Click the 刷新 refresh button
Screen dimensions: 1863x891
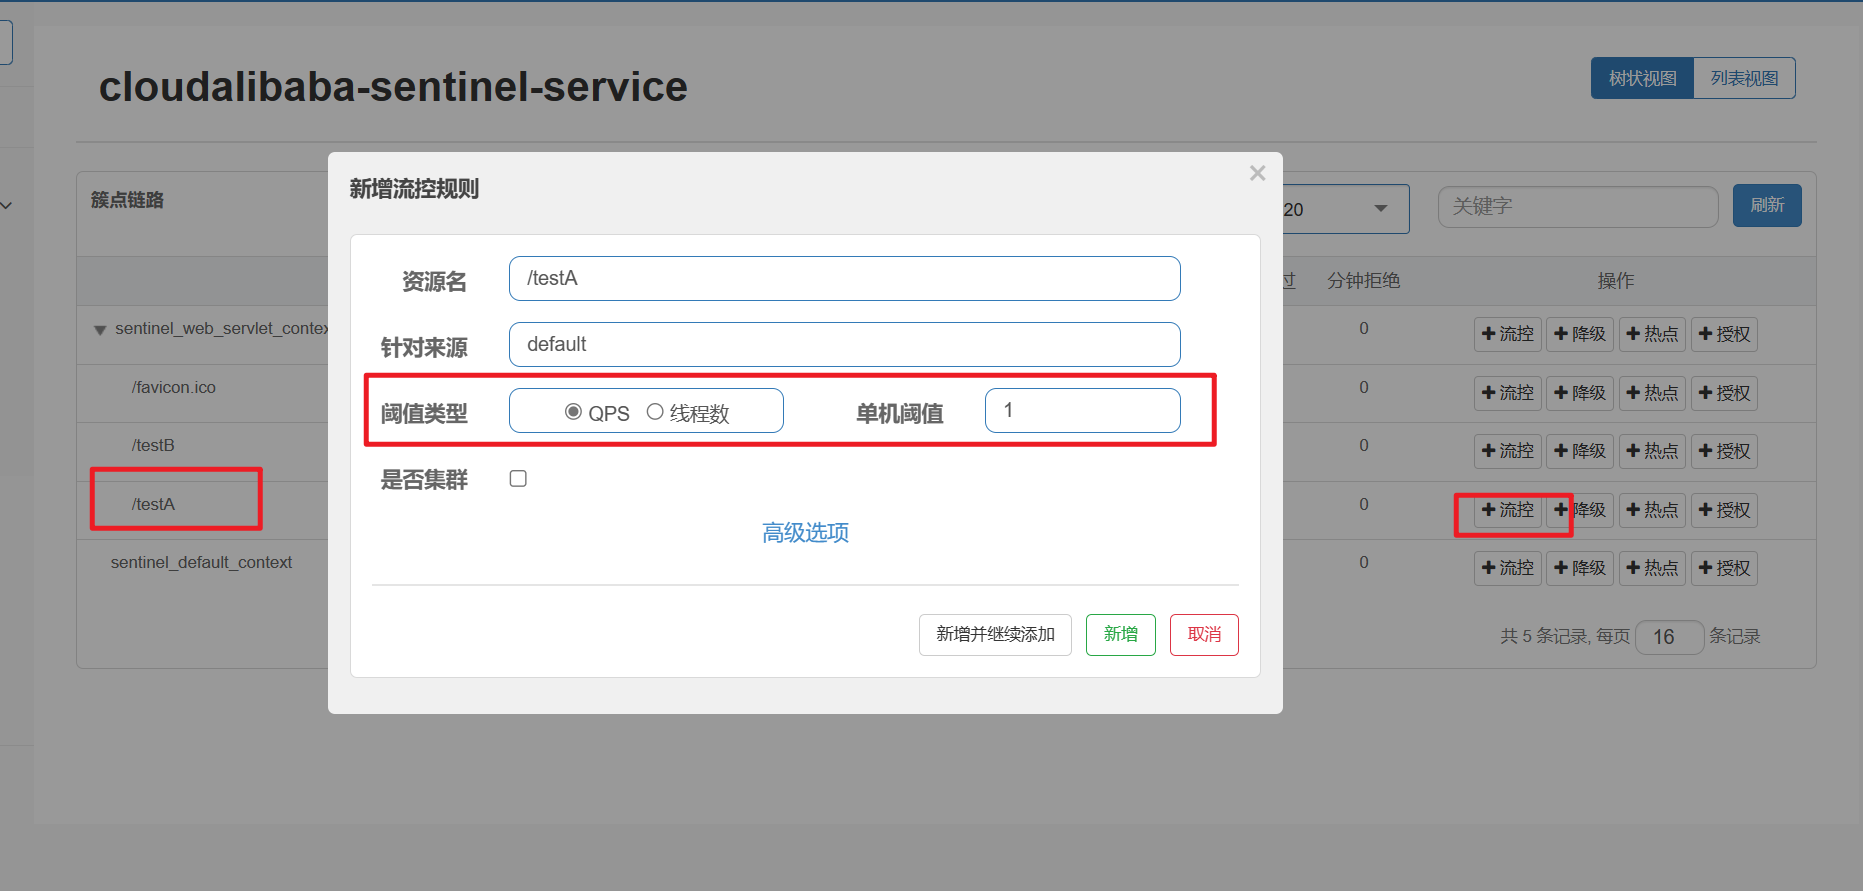1767,205
